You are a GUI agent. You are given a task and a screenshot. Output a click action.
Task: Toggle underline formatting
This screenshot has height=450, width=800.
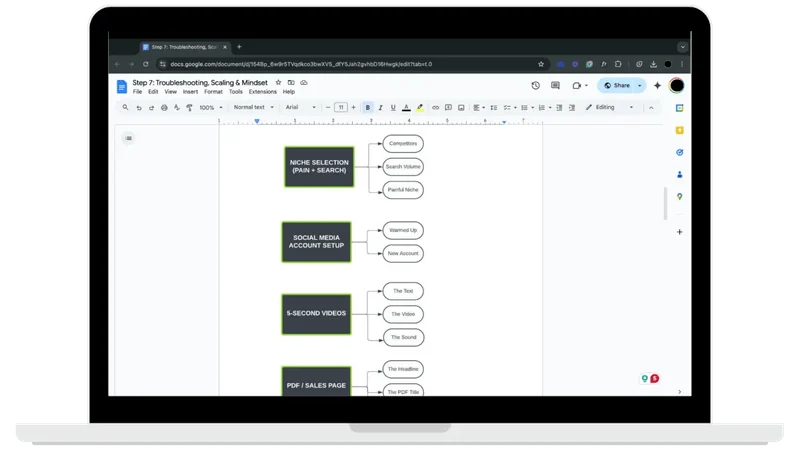(393, 108)
